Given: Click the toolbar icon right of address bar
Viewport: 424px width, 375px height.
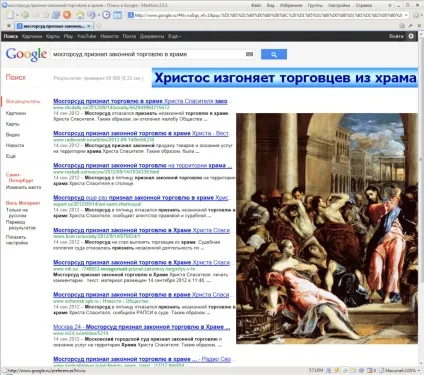Looking at the screenshot, I should (415, 15).
